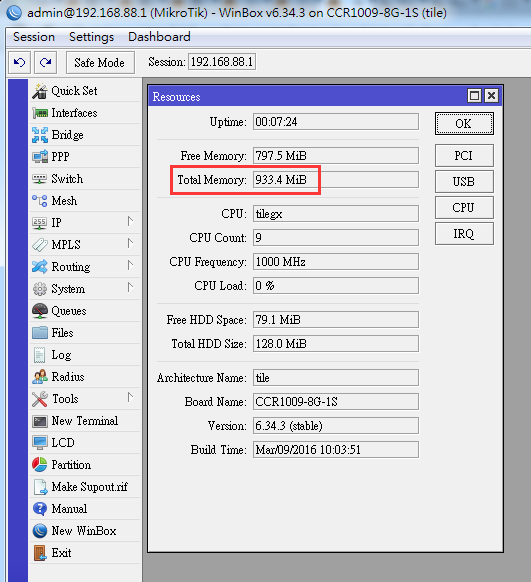Click the Uptime value field
This screenshot has height=582, width=531.
(x=336, y=122)
